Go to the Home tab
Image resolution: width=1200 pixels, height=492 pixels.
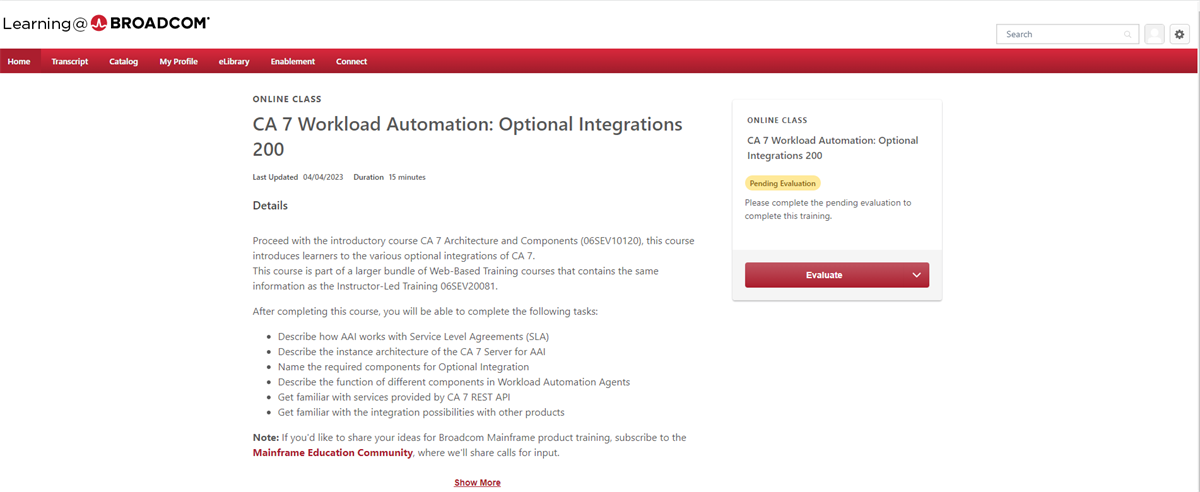tap(19, 61)
